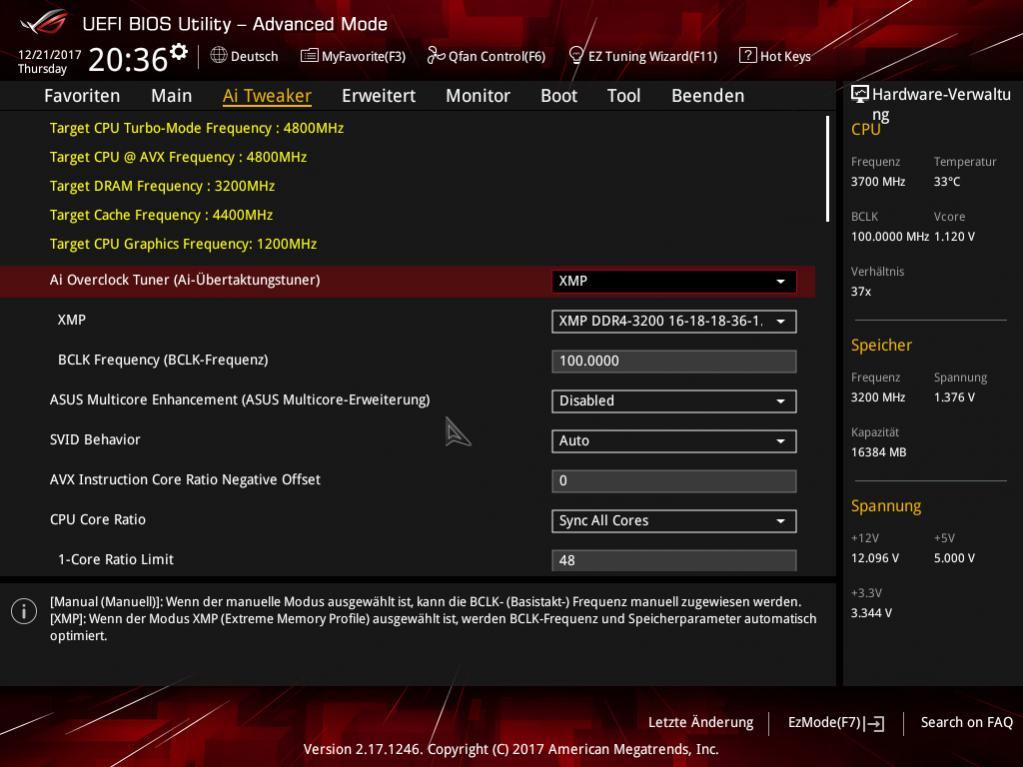Click Letzte Änderung button
The width and height of the screenshot is (1023, 767).
pyautogui.click(x=701, y=723)
